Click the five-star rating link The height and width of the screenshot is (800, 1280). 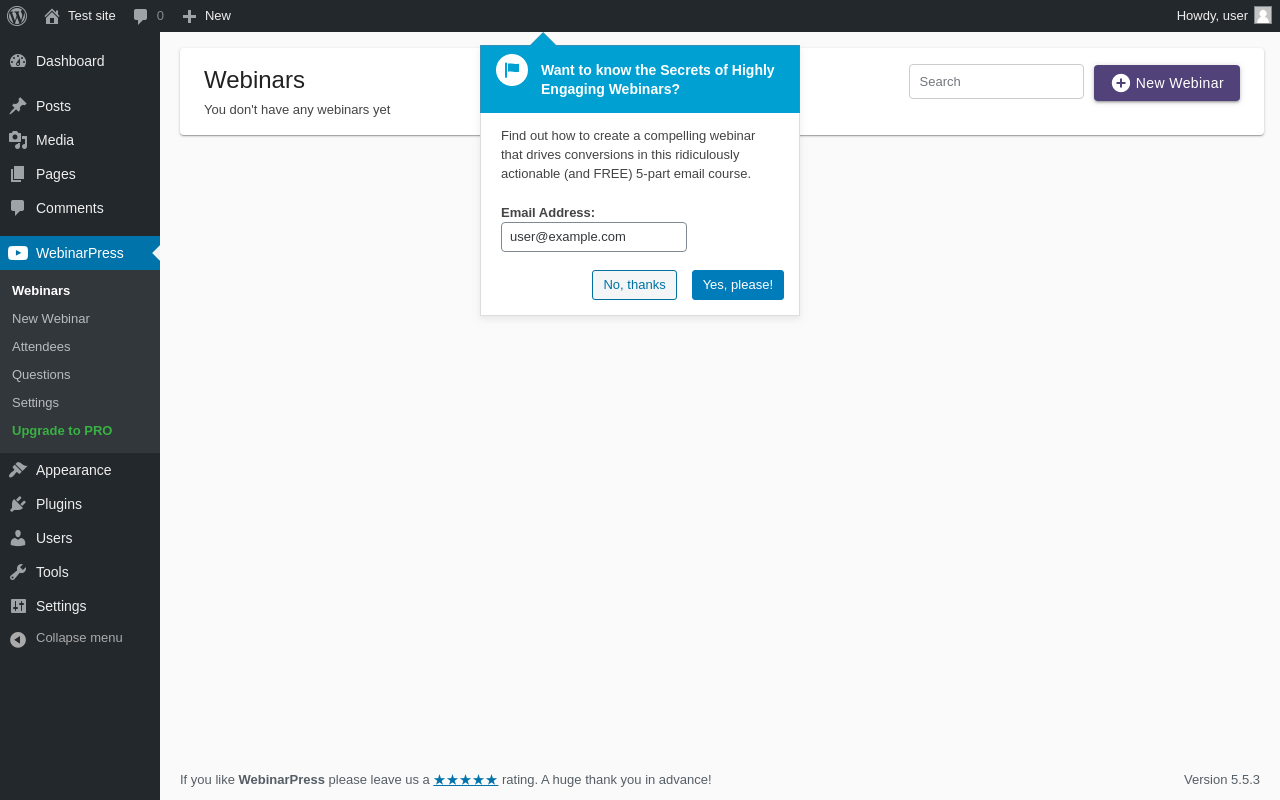pyautogui.click(x=465, y=779)
